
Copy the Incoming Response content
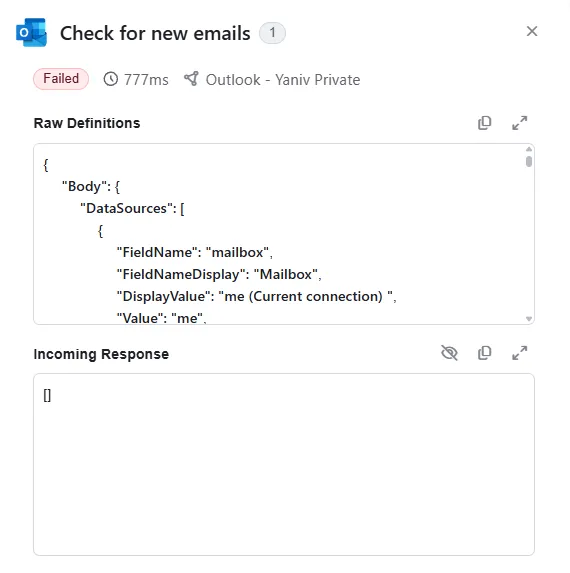[x=484, y=353]
